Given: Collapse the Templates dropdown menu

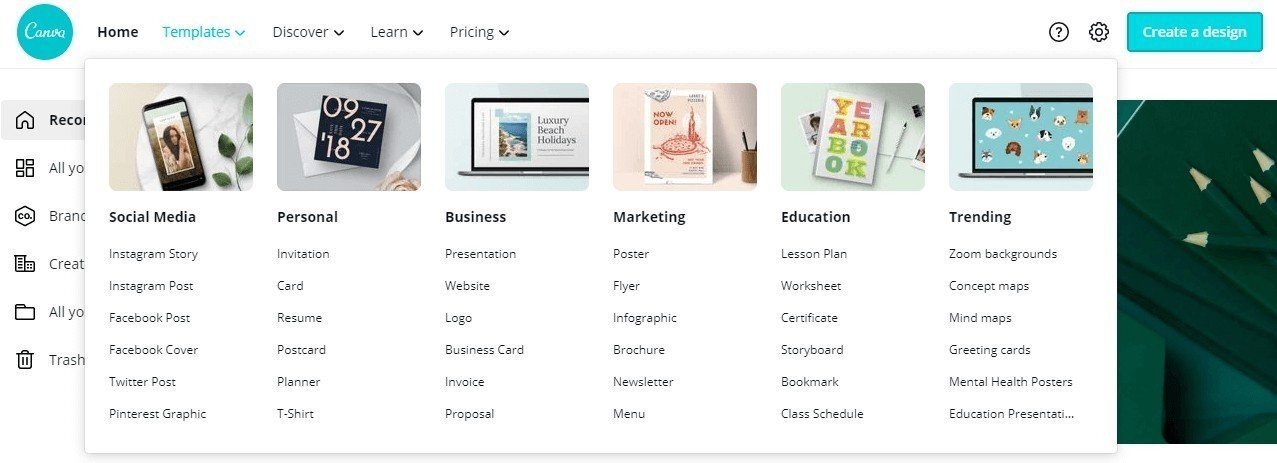Looking at the screenshot, I should [204, 32].
